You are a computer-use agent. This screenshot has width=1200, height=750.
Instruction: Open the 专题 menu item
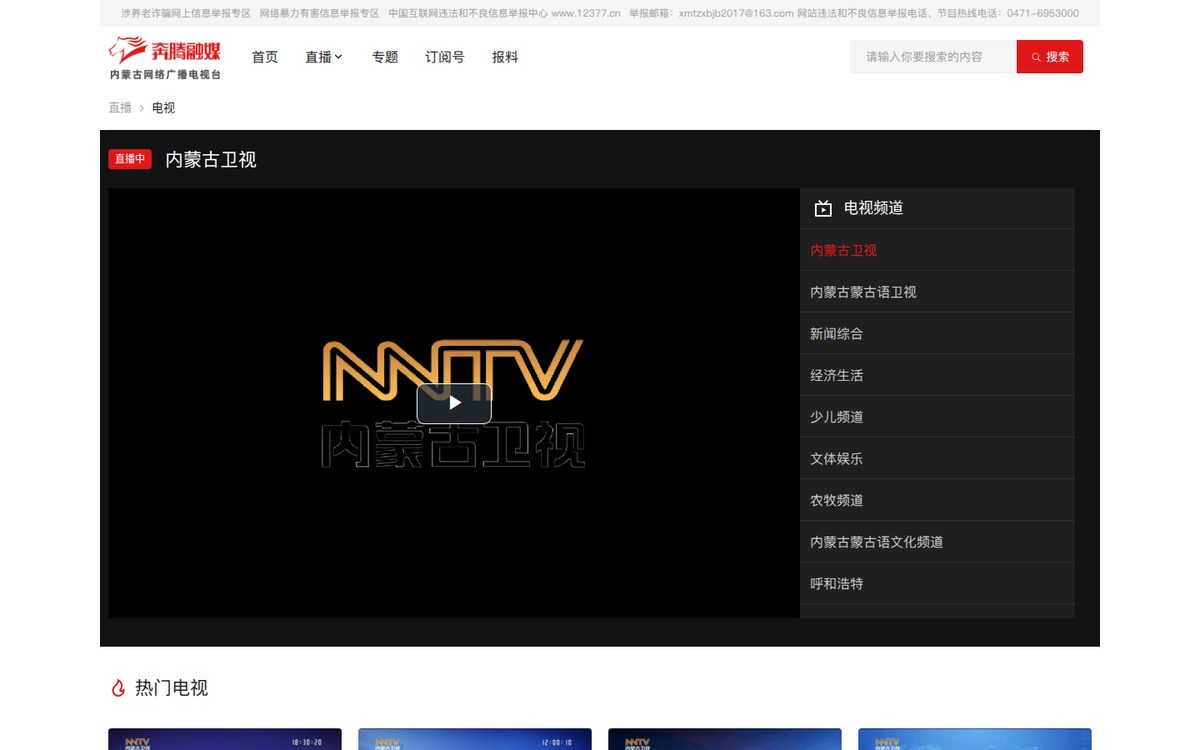[x=385, y=57]
